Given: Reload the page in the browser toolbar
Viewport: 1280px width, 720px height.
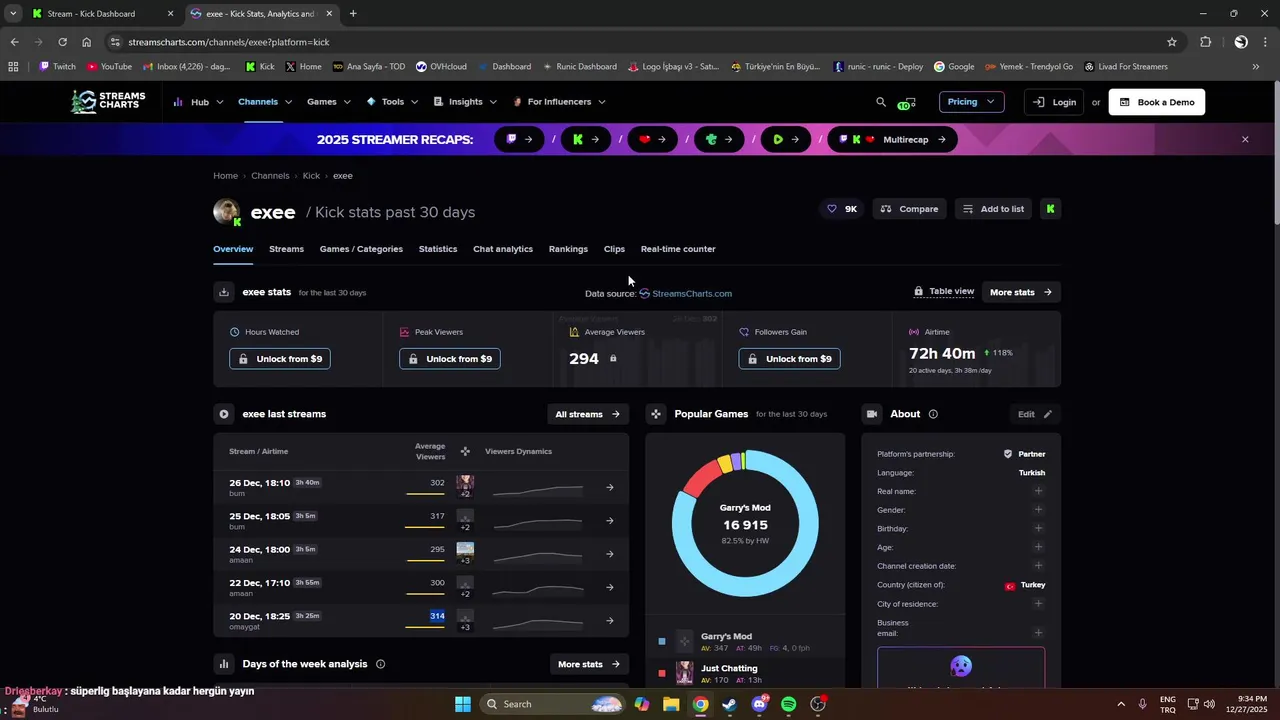Looking at the screenshot, I should (x=62, y=42).
